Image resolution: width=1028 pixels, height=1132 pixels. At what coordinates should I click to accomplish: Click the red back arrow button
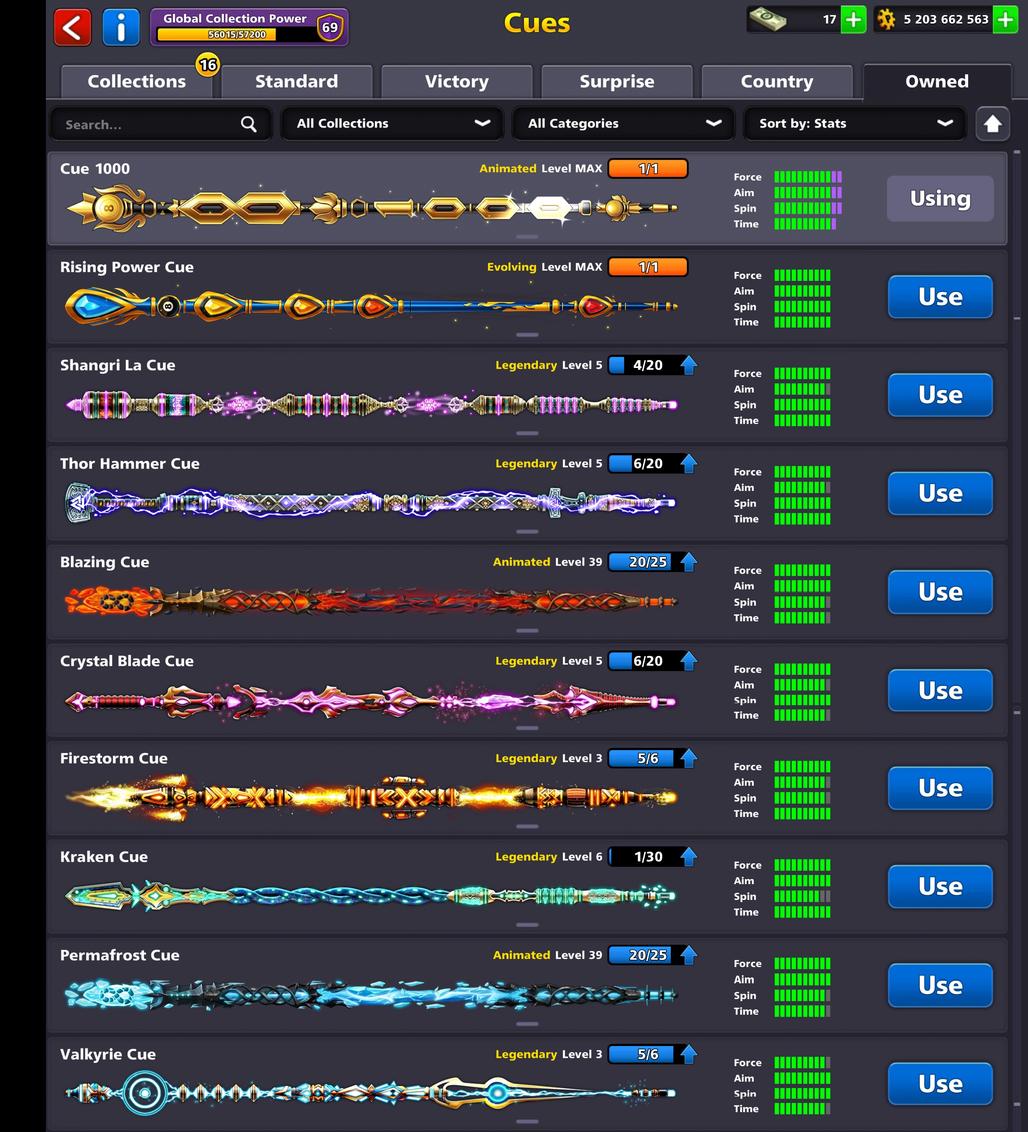(72, 27)
